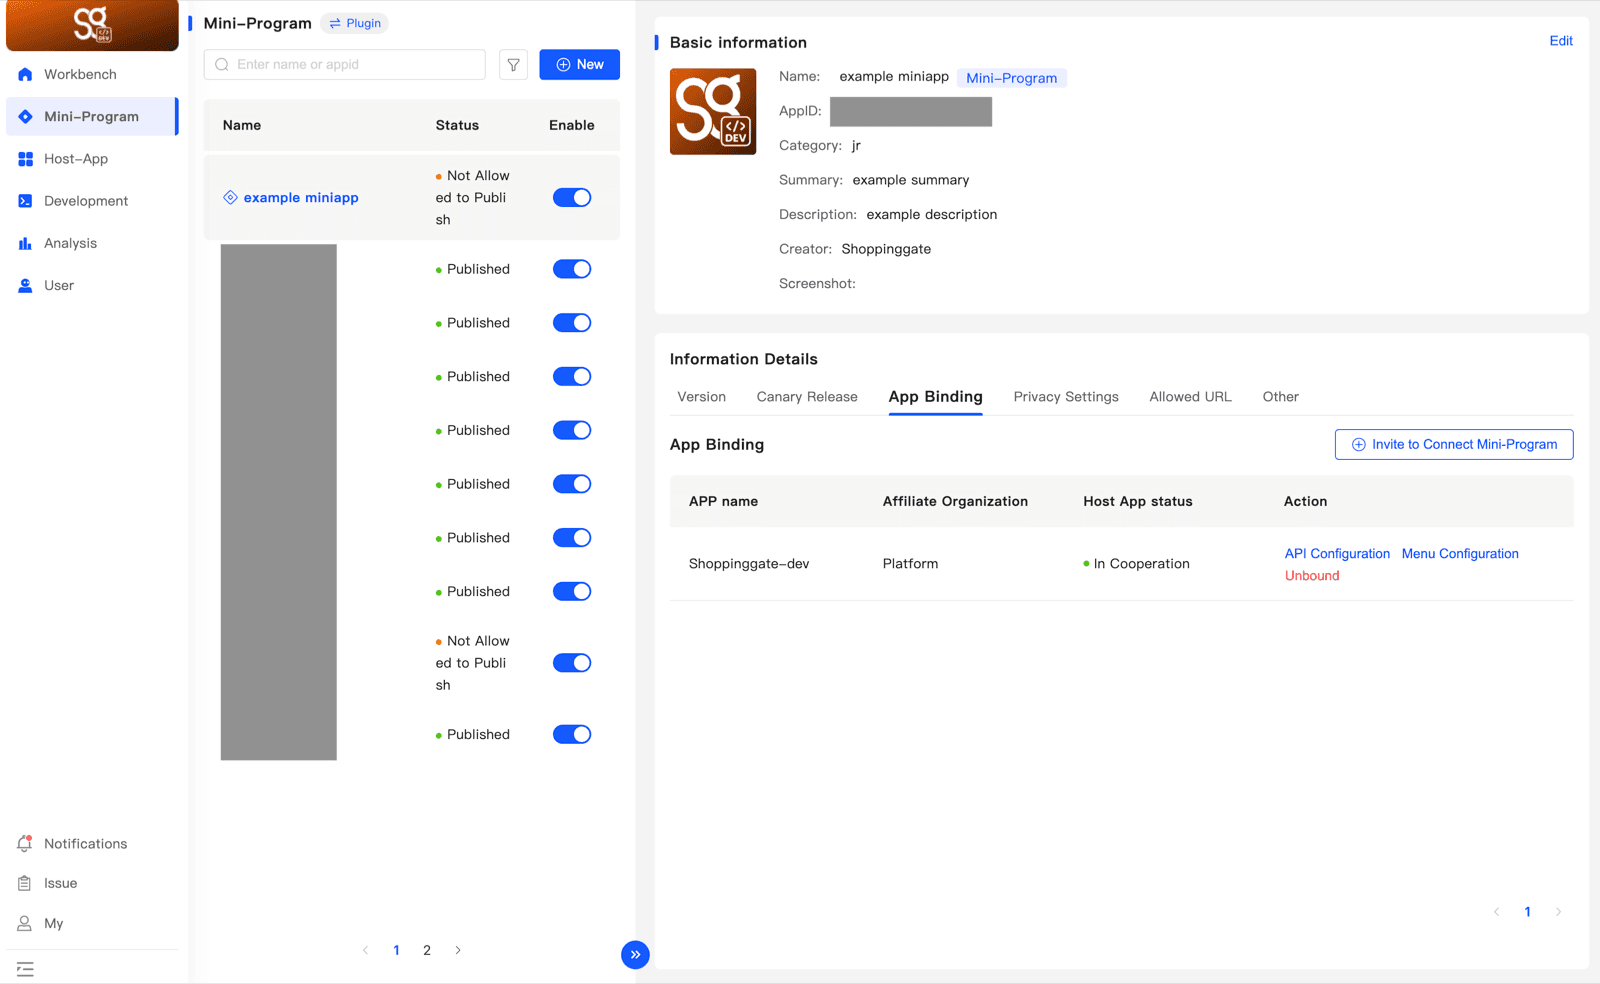The height and width of the screenshot is (984, 1600).
Task: Open the Privacy Settings tab
Action: point(1066,397)
